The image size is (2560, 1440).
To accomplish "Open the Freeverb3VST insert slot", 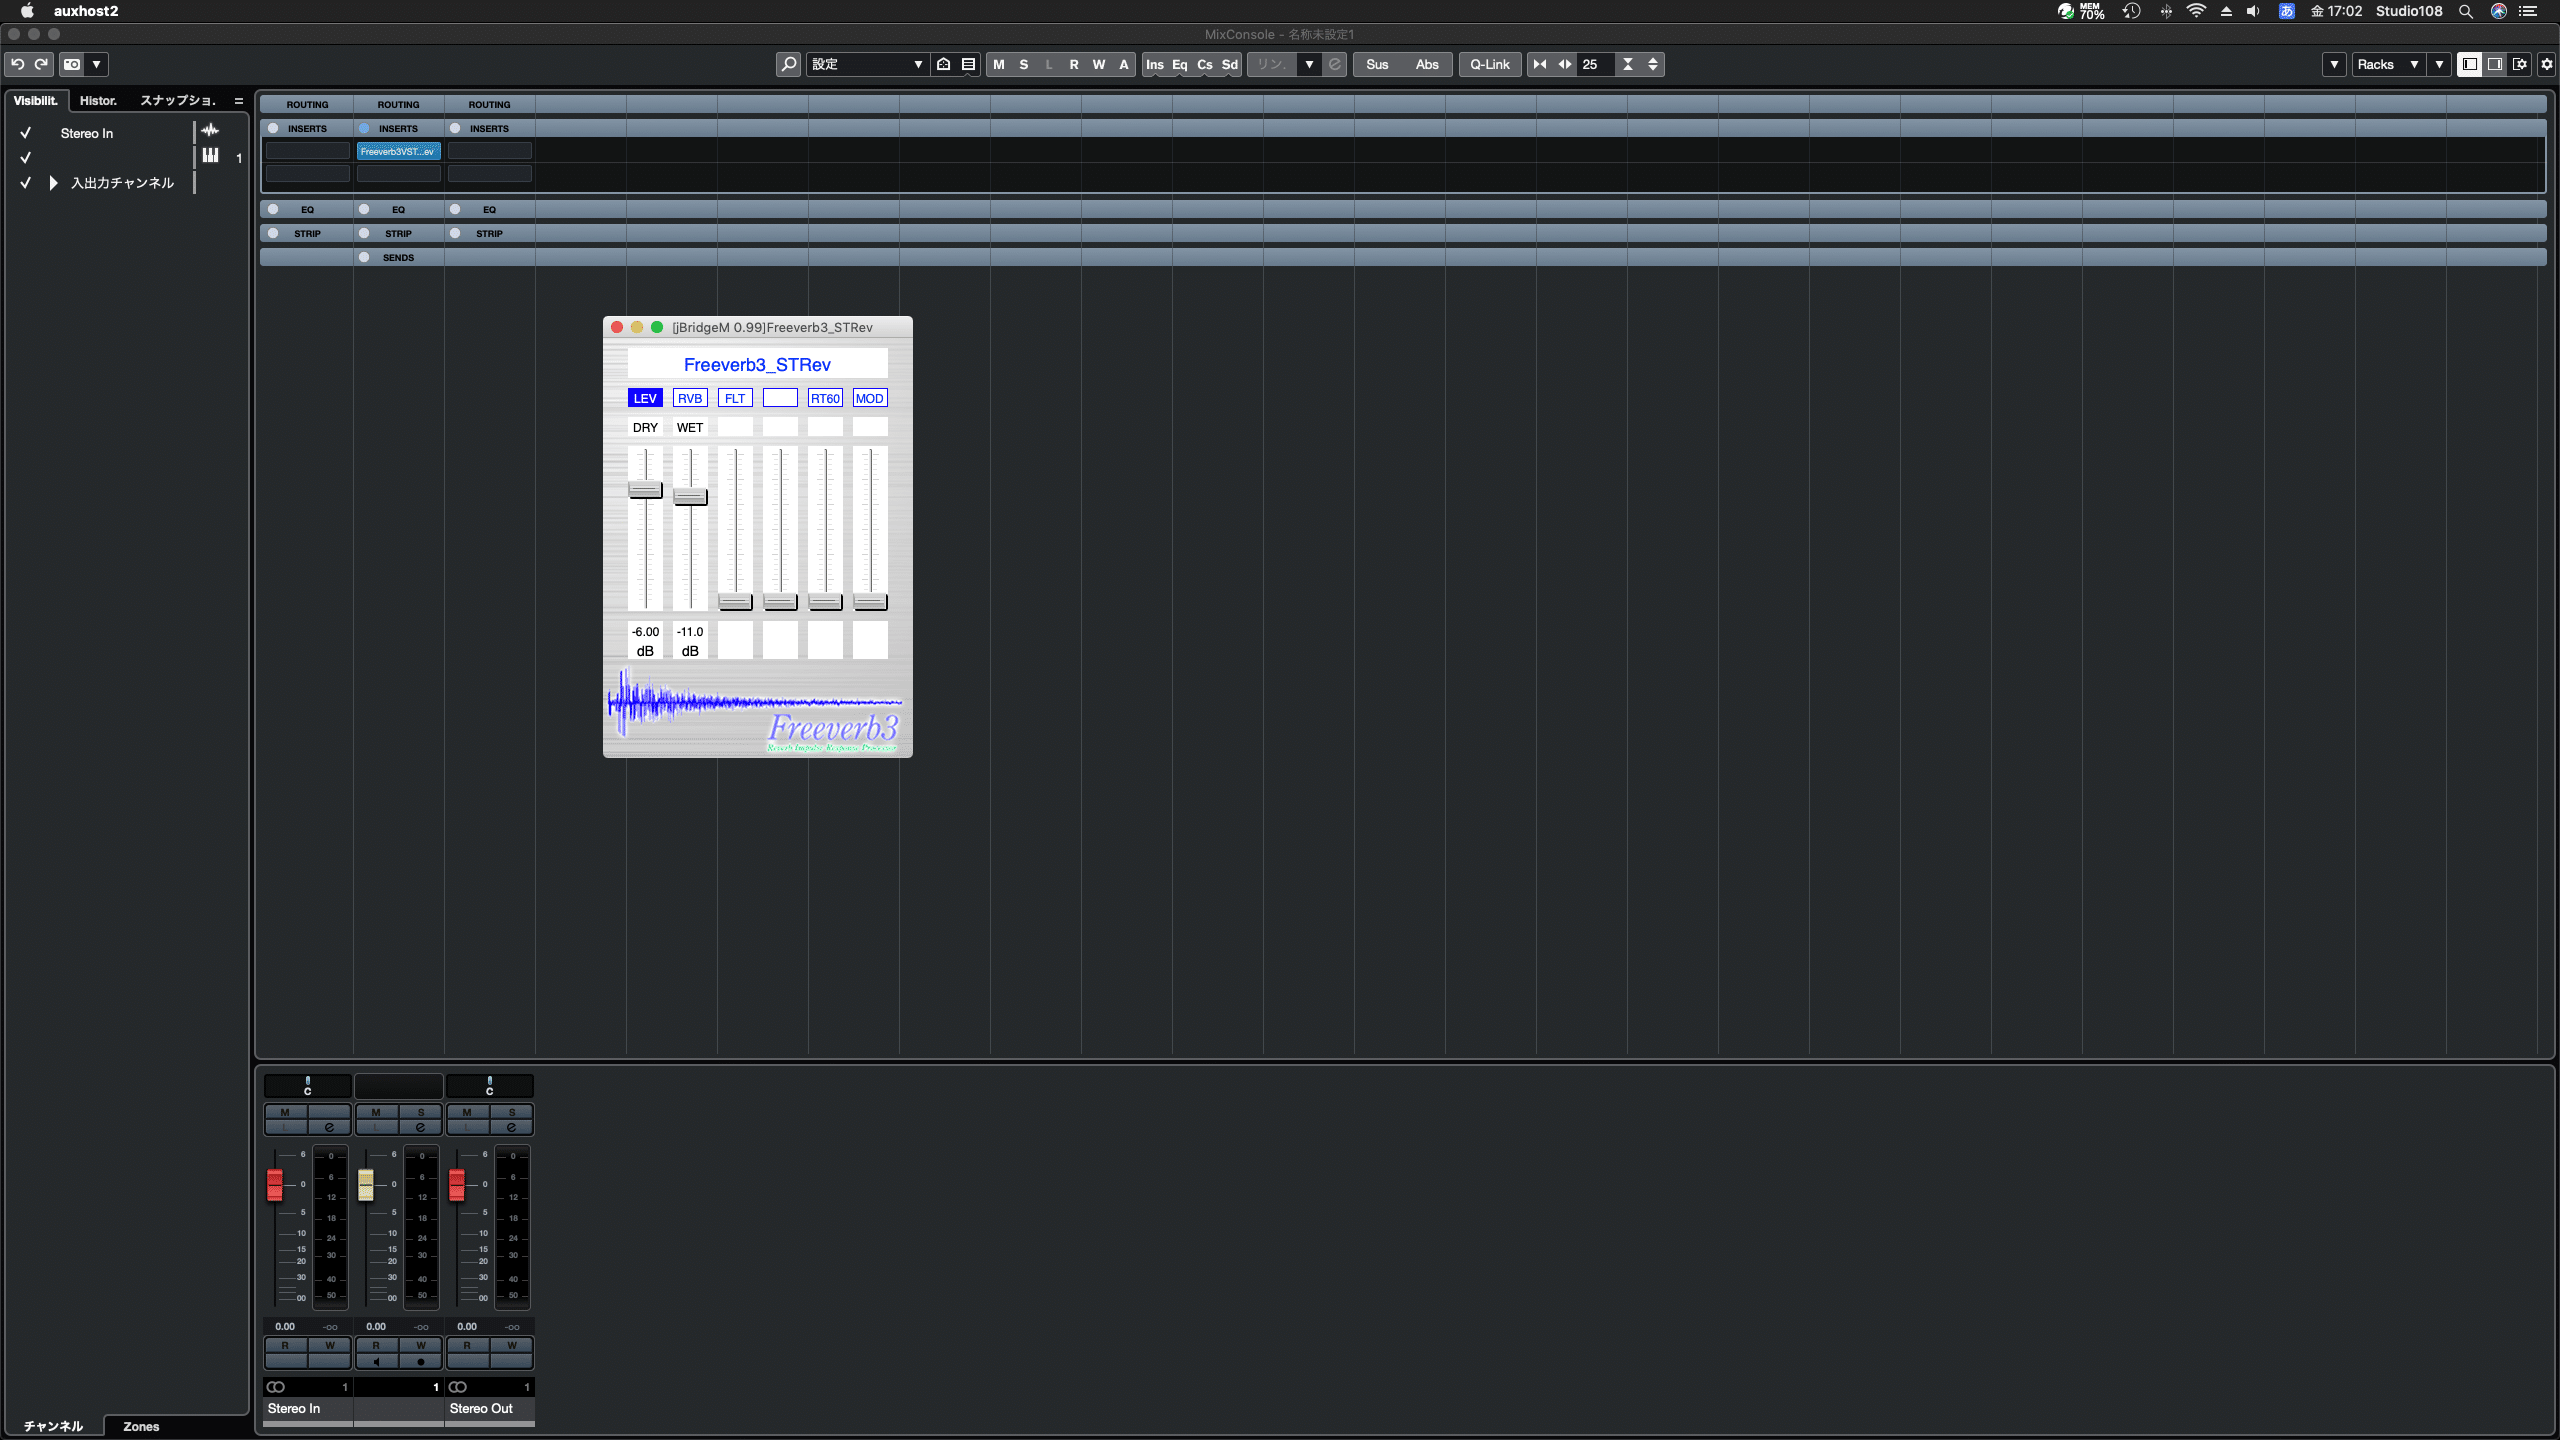I will pos(398,151).
